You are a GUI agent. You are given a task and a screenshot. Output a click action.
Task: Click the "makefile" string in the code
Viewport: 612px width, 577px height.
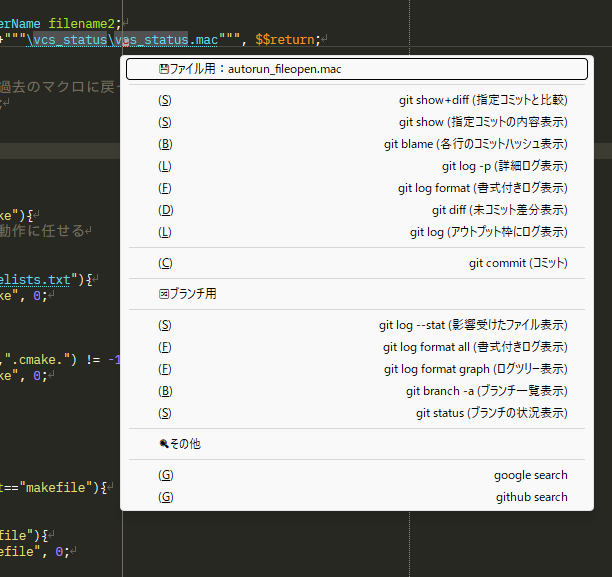tap(55, 488)
